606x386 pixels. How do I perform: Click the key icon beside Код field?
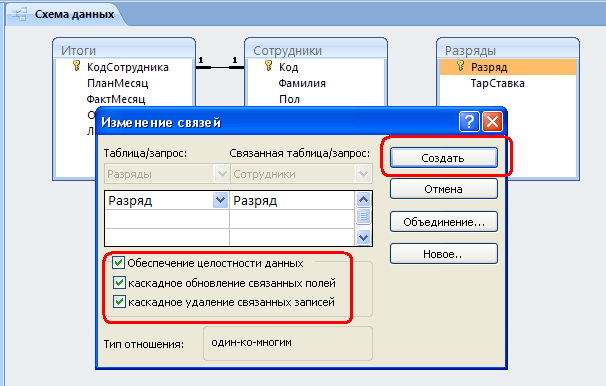pos(269,66)
